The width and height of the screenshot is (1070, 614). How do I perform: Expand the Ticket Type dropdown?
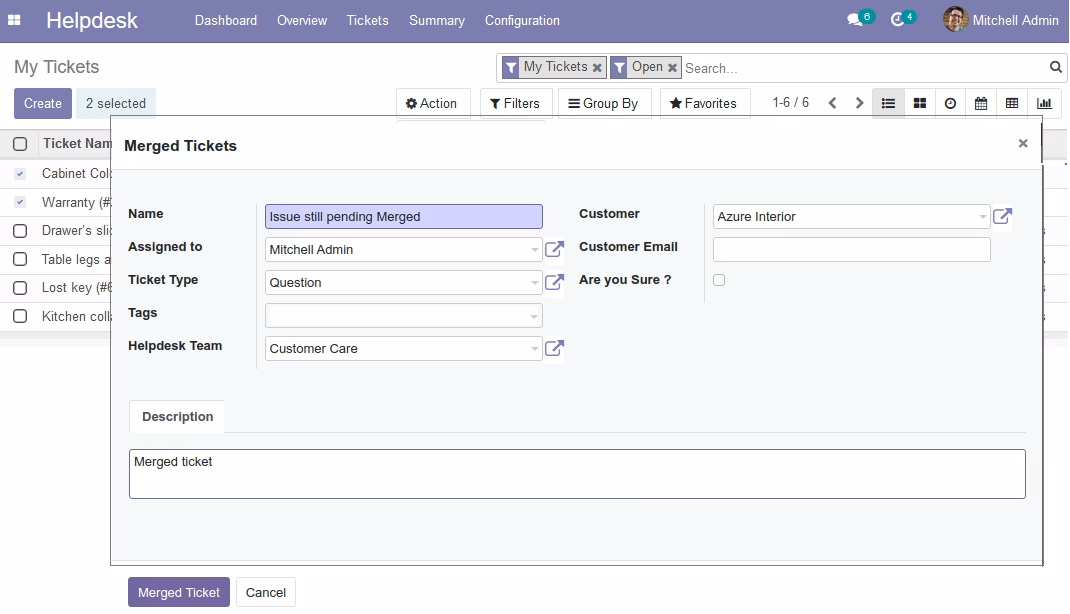tap(534, 282)
